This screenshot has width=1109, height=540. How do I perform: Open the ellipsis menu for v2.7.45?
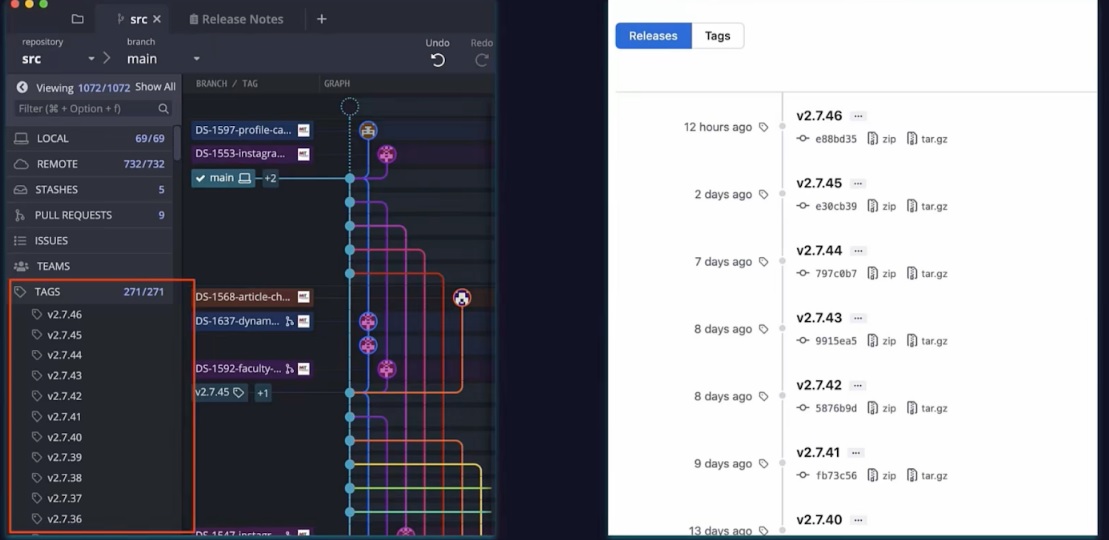click(858, 183)
